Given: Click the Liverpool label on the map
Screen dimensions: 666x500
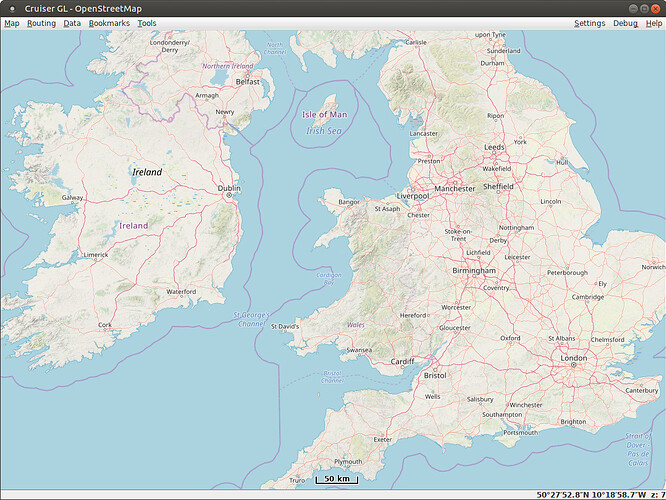Looking at the screenshot, I should (x=413, y=196).
